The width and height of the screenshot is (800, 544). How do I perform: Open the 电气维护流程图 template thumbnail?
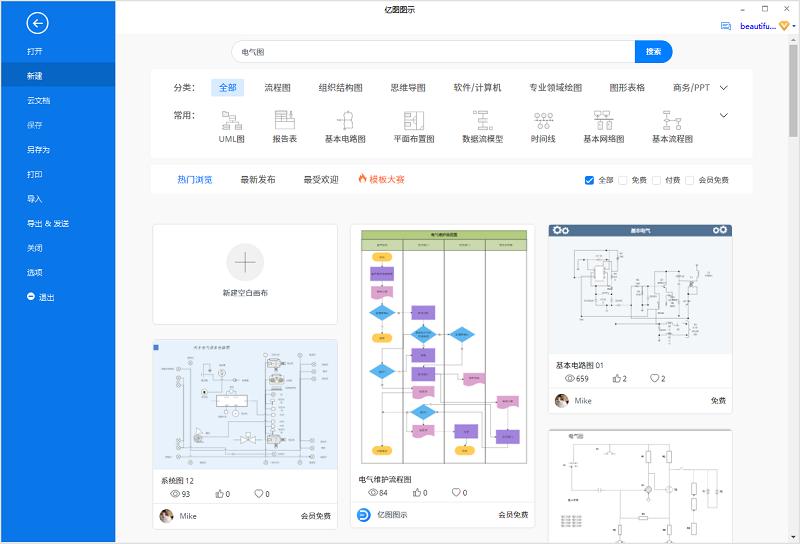click(x=443, y=347)
